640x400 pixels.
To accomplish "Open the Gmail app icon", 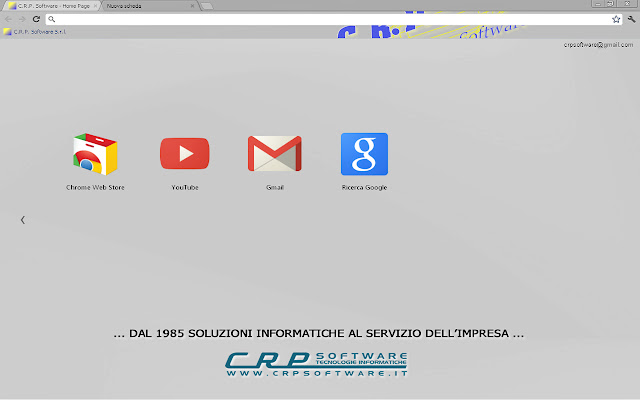I will [x=275, y=153].
